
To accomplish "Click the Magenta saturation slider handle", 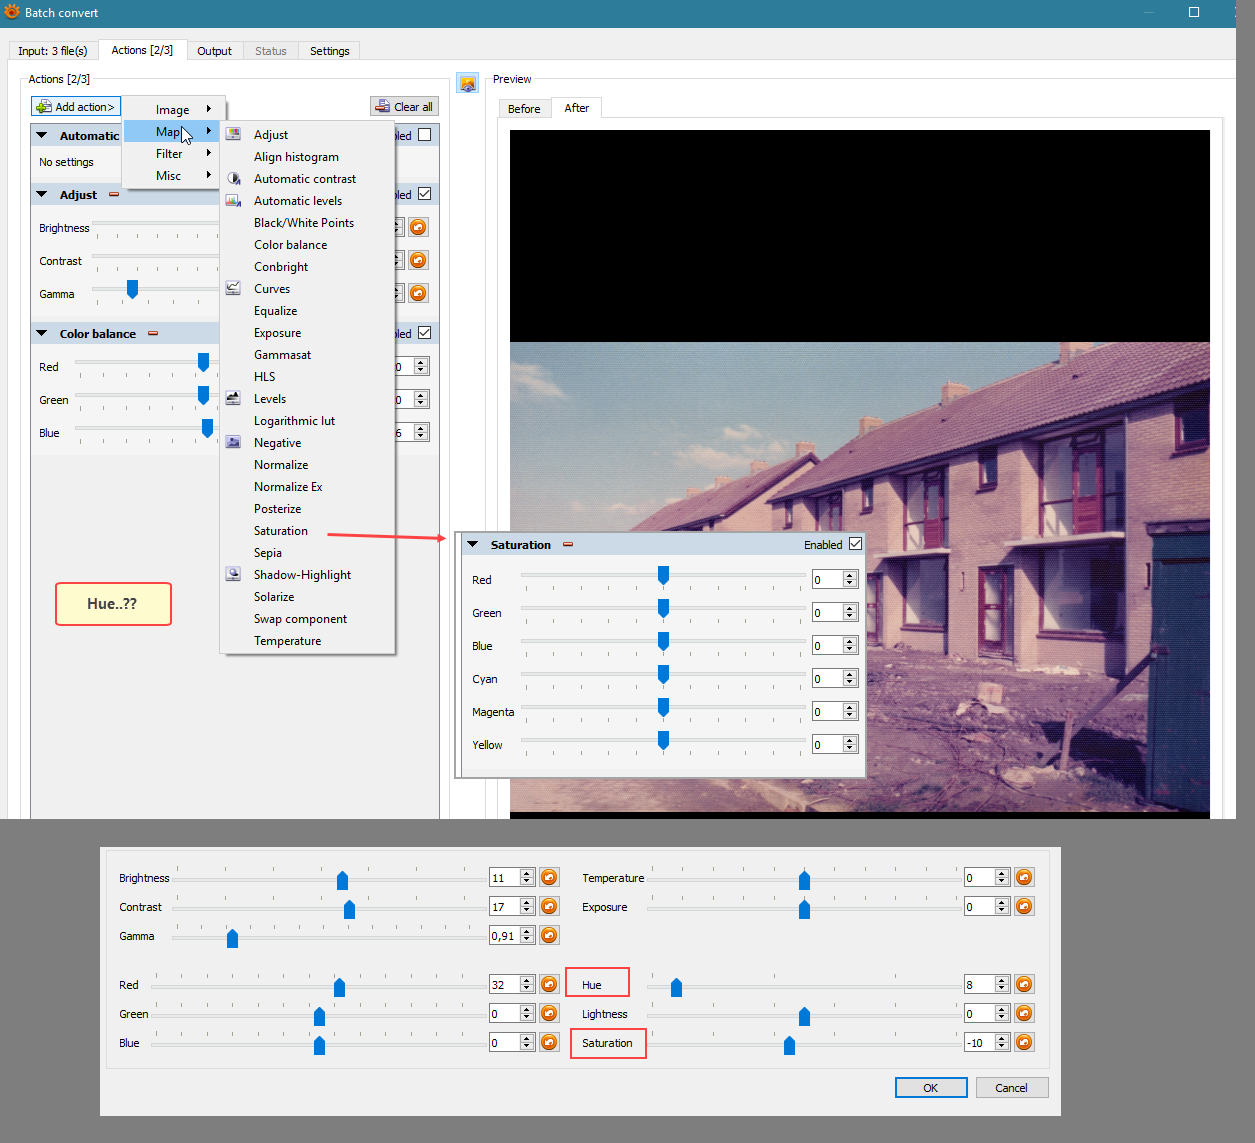I will pos(663,708).
